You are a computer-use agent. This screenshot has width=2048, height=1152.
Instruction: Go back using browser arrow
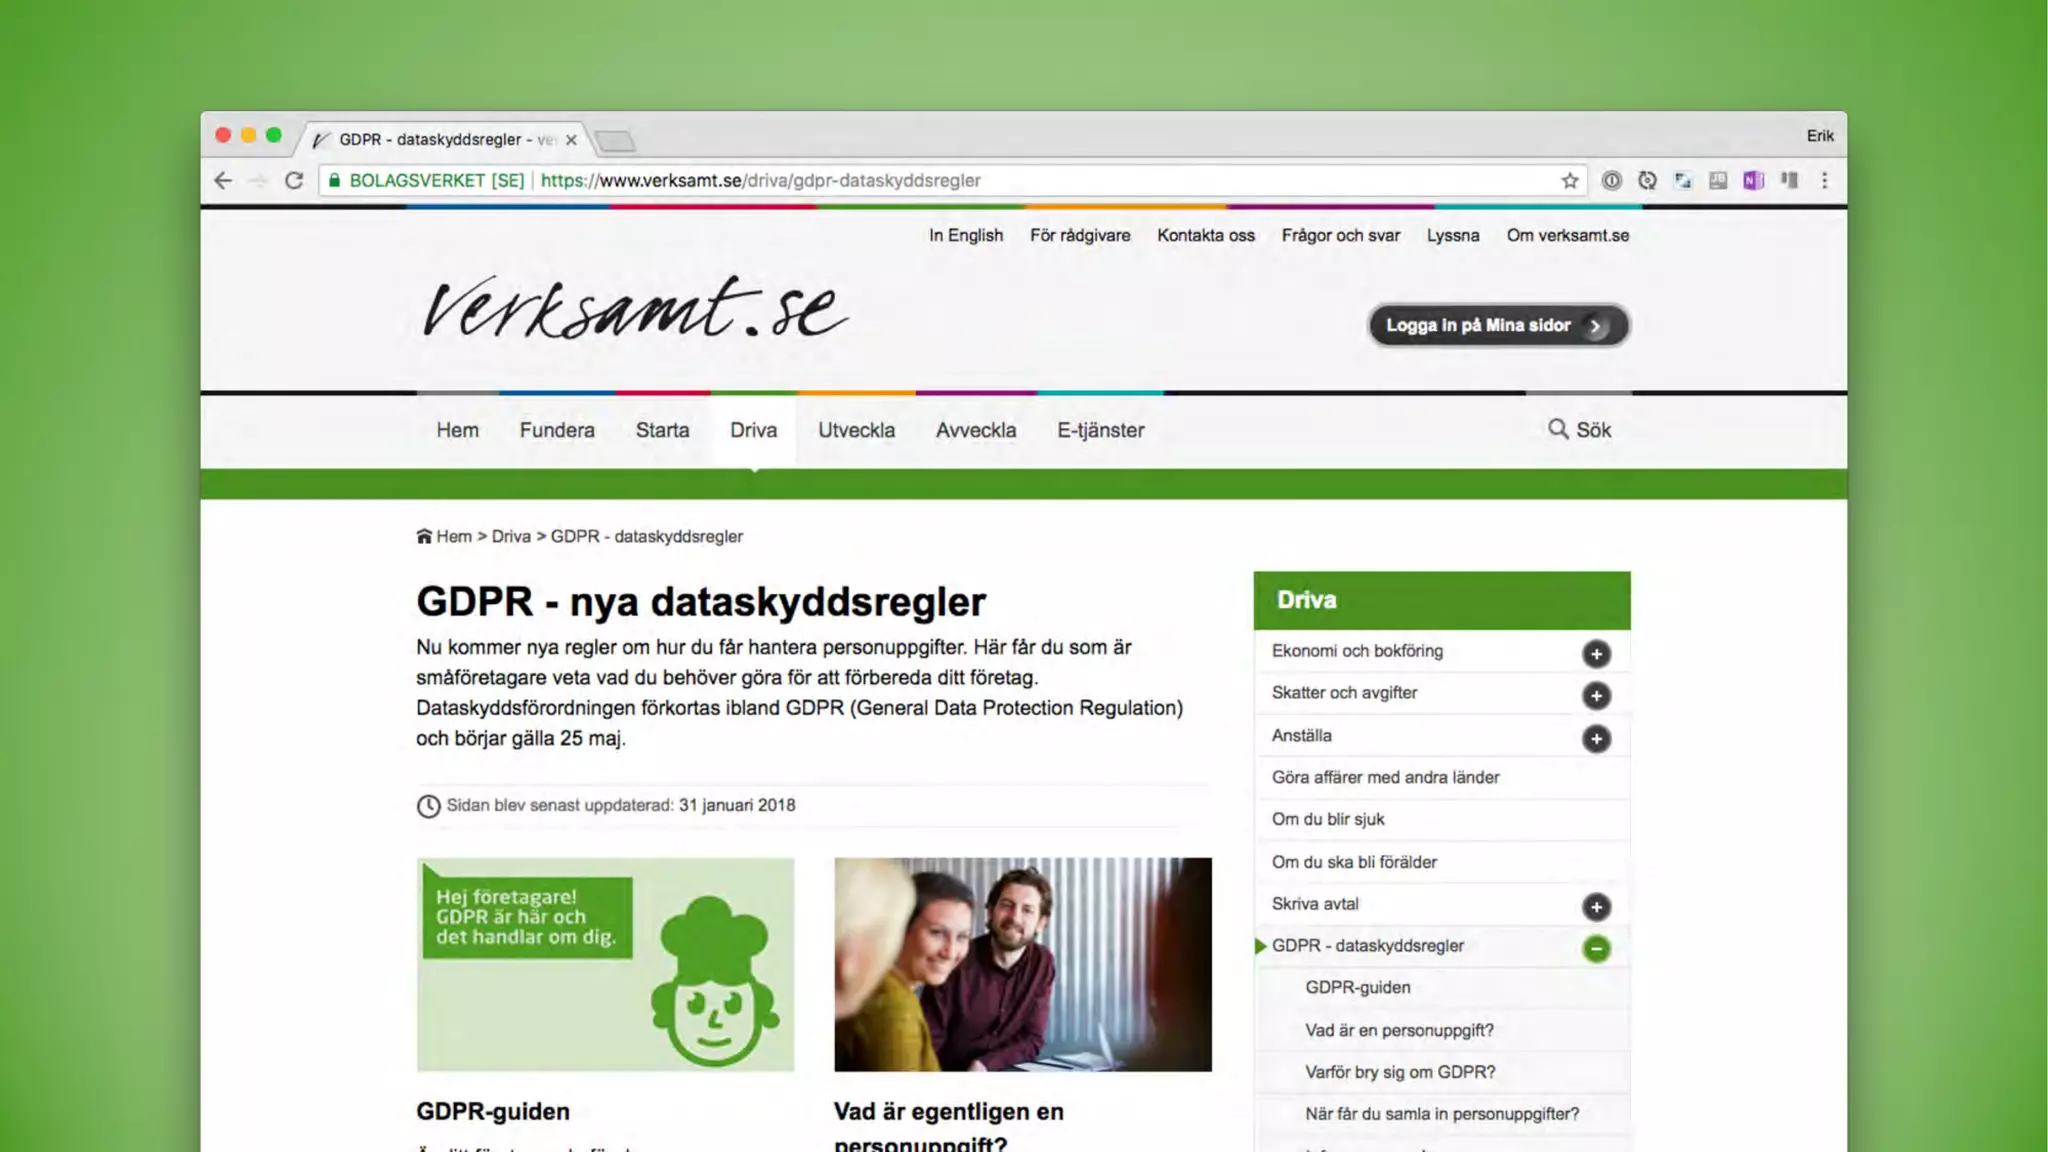coord(223,181)
